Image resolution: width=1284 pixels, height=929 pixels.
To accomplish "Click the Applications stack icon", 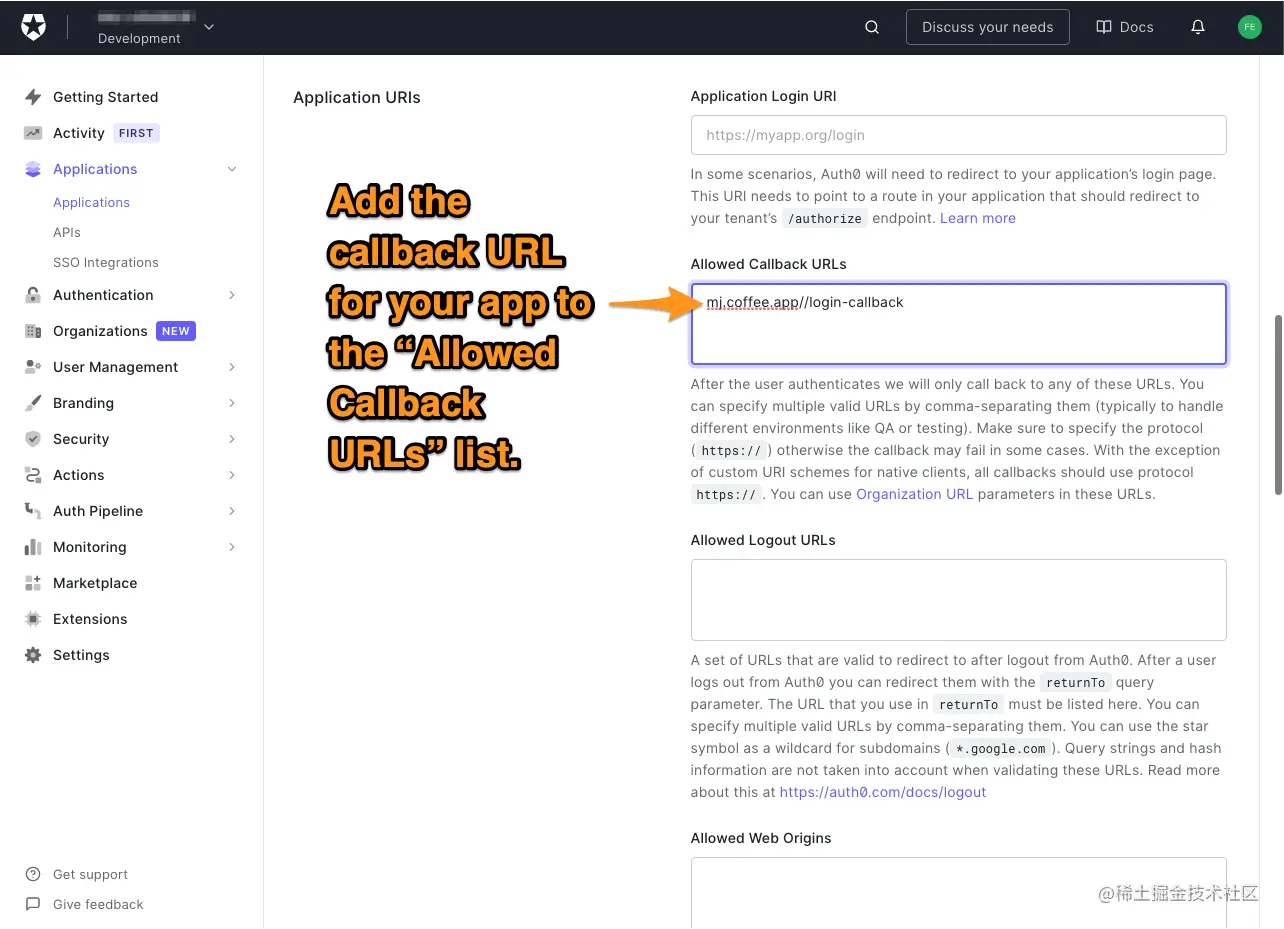I will coord(33,169).
